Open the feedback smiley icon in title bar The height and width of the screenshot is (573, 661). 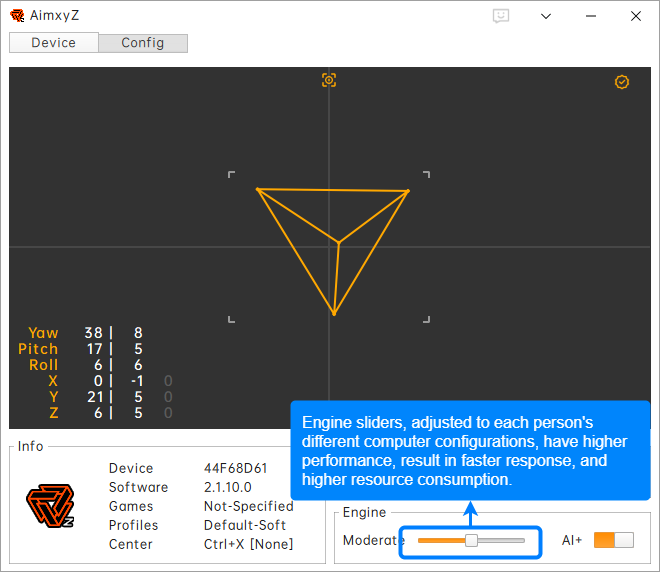tap(501, 16)
